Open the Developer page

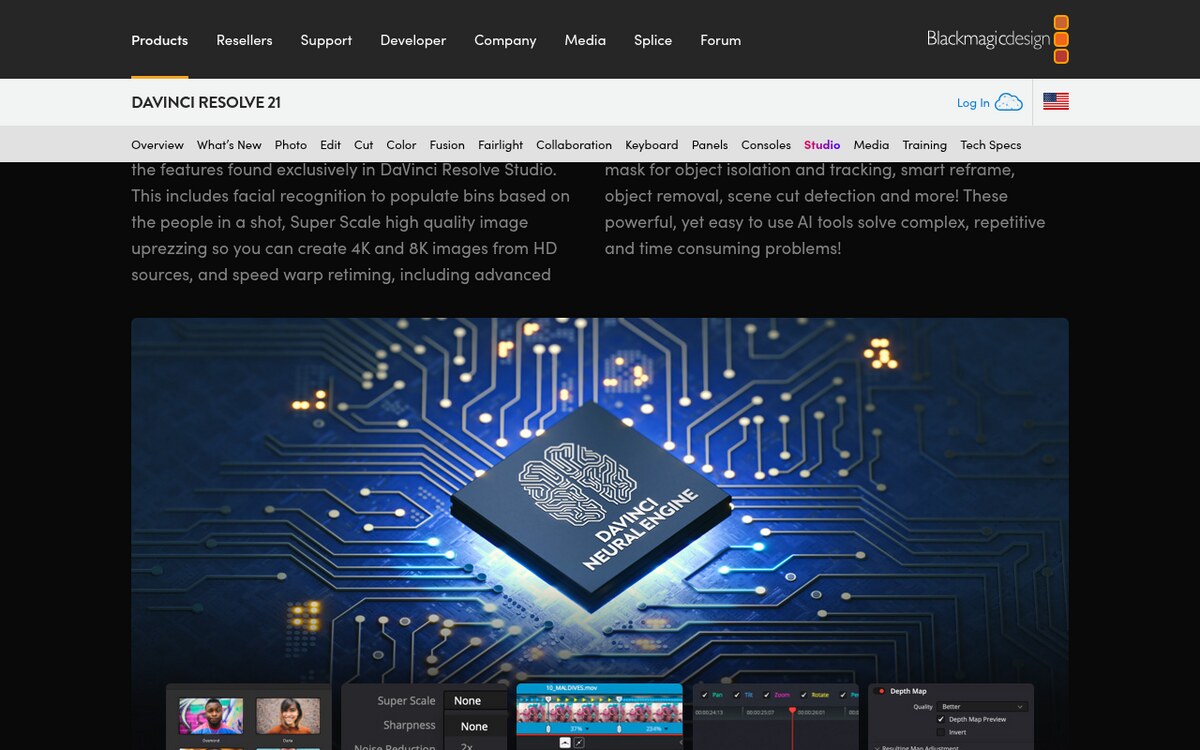pos(413,40)
